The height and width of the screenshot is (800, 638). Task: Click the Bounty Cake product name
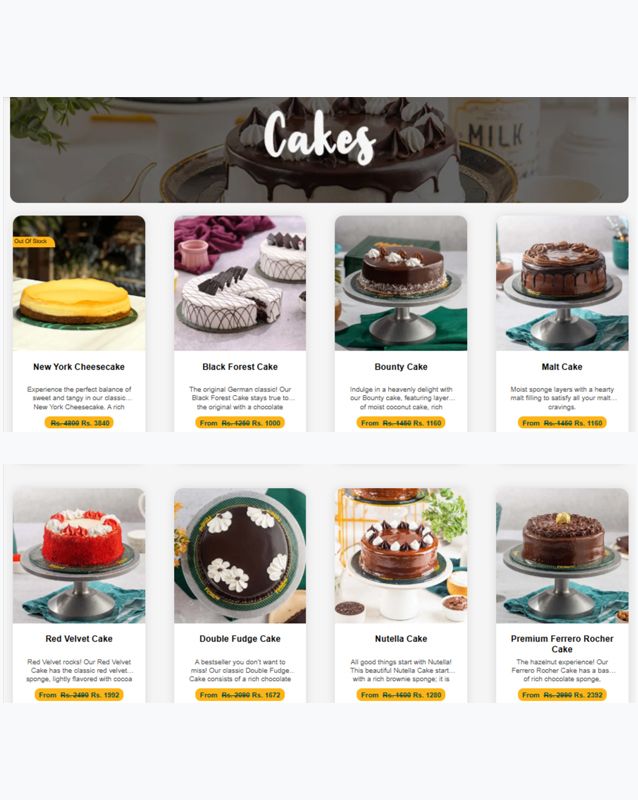[401, 367]
